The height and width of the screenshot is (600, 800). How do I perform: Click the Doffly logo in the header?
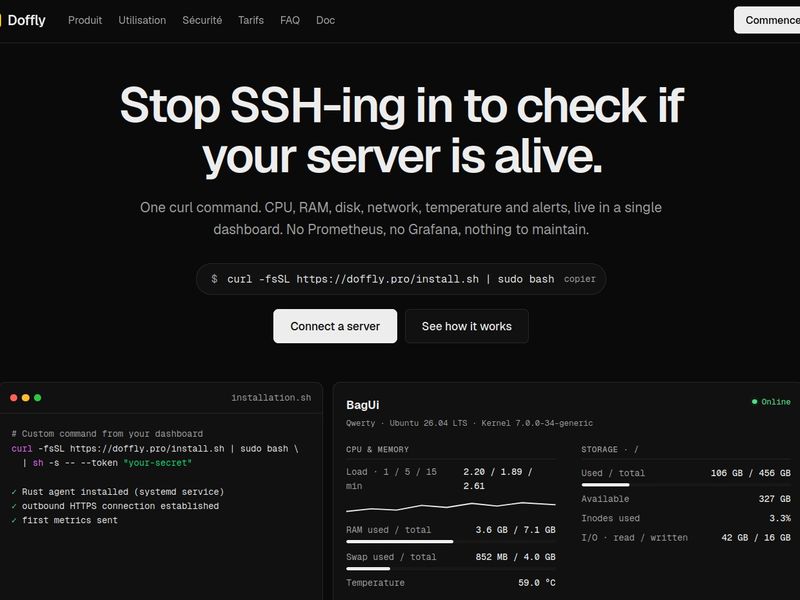tap(23, 20)
